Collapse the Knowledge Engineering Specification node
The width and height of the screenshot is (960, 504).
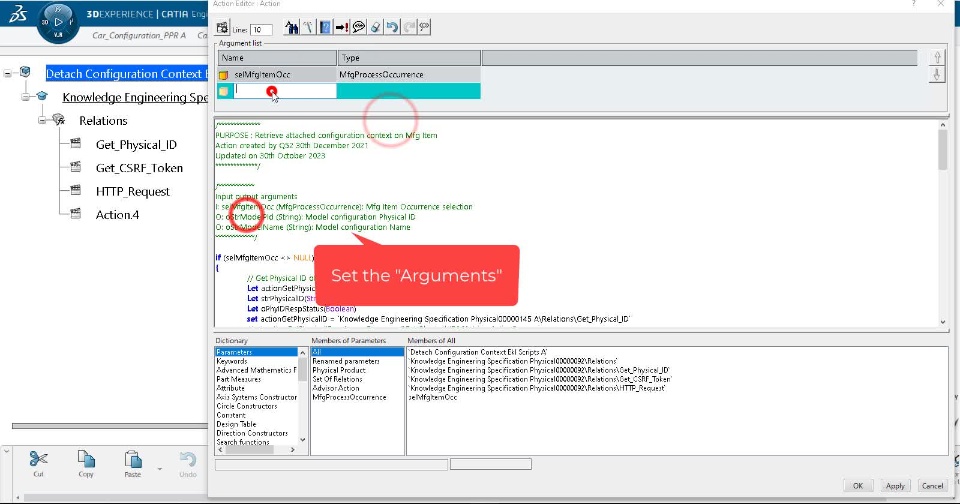point(25,97)
